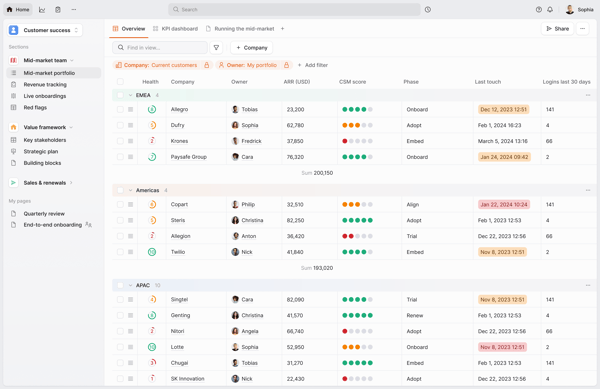Image resolution: width=600 pixels, height=389 pixels.
Task: Open the filter funnel icon
Action: coord(216,47)
